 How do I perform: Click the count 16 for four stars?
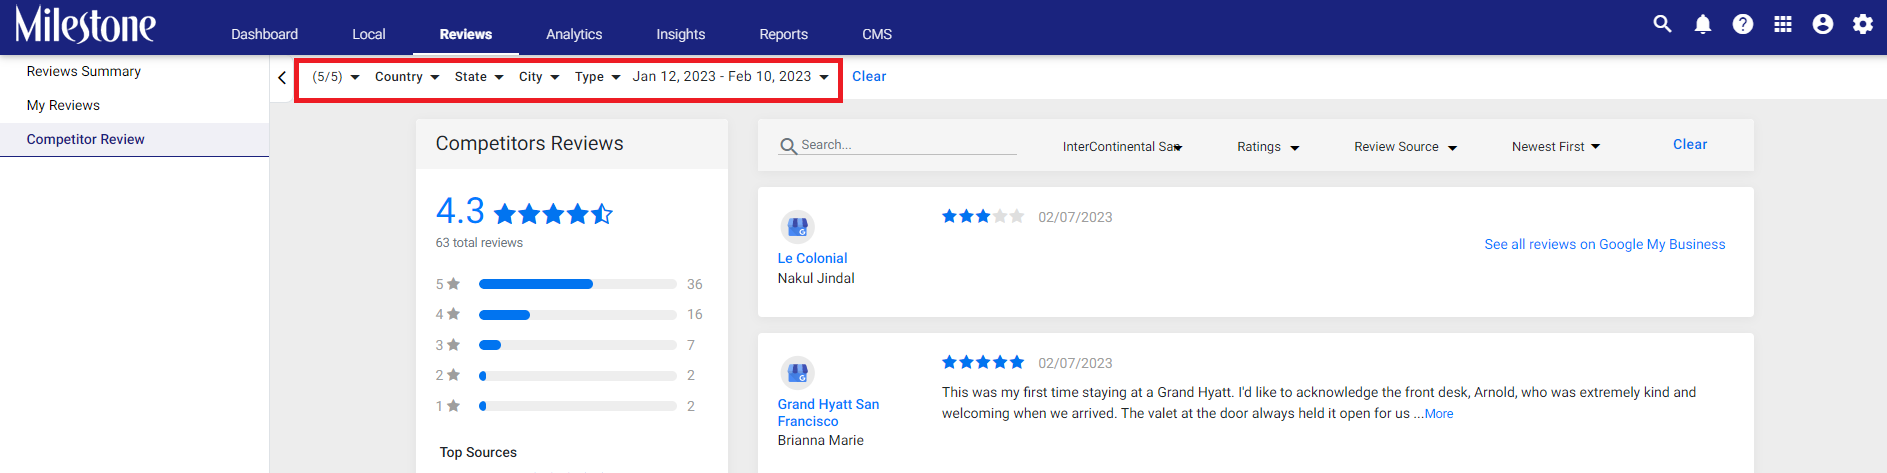pos(695,315)
